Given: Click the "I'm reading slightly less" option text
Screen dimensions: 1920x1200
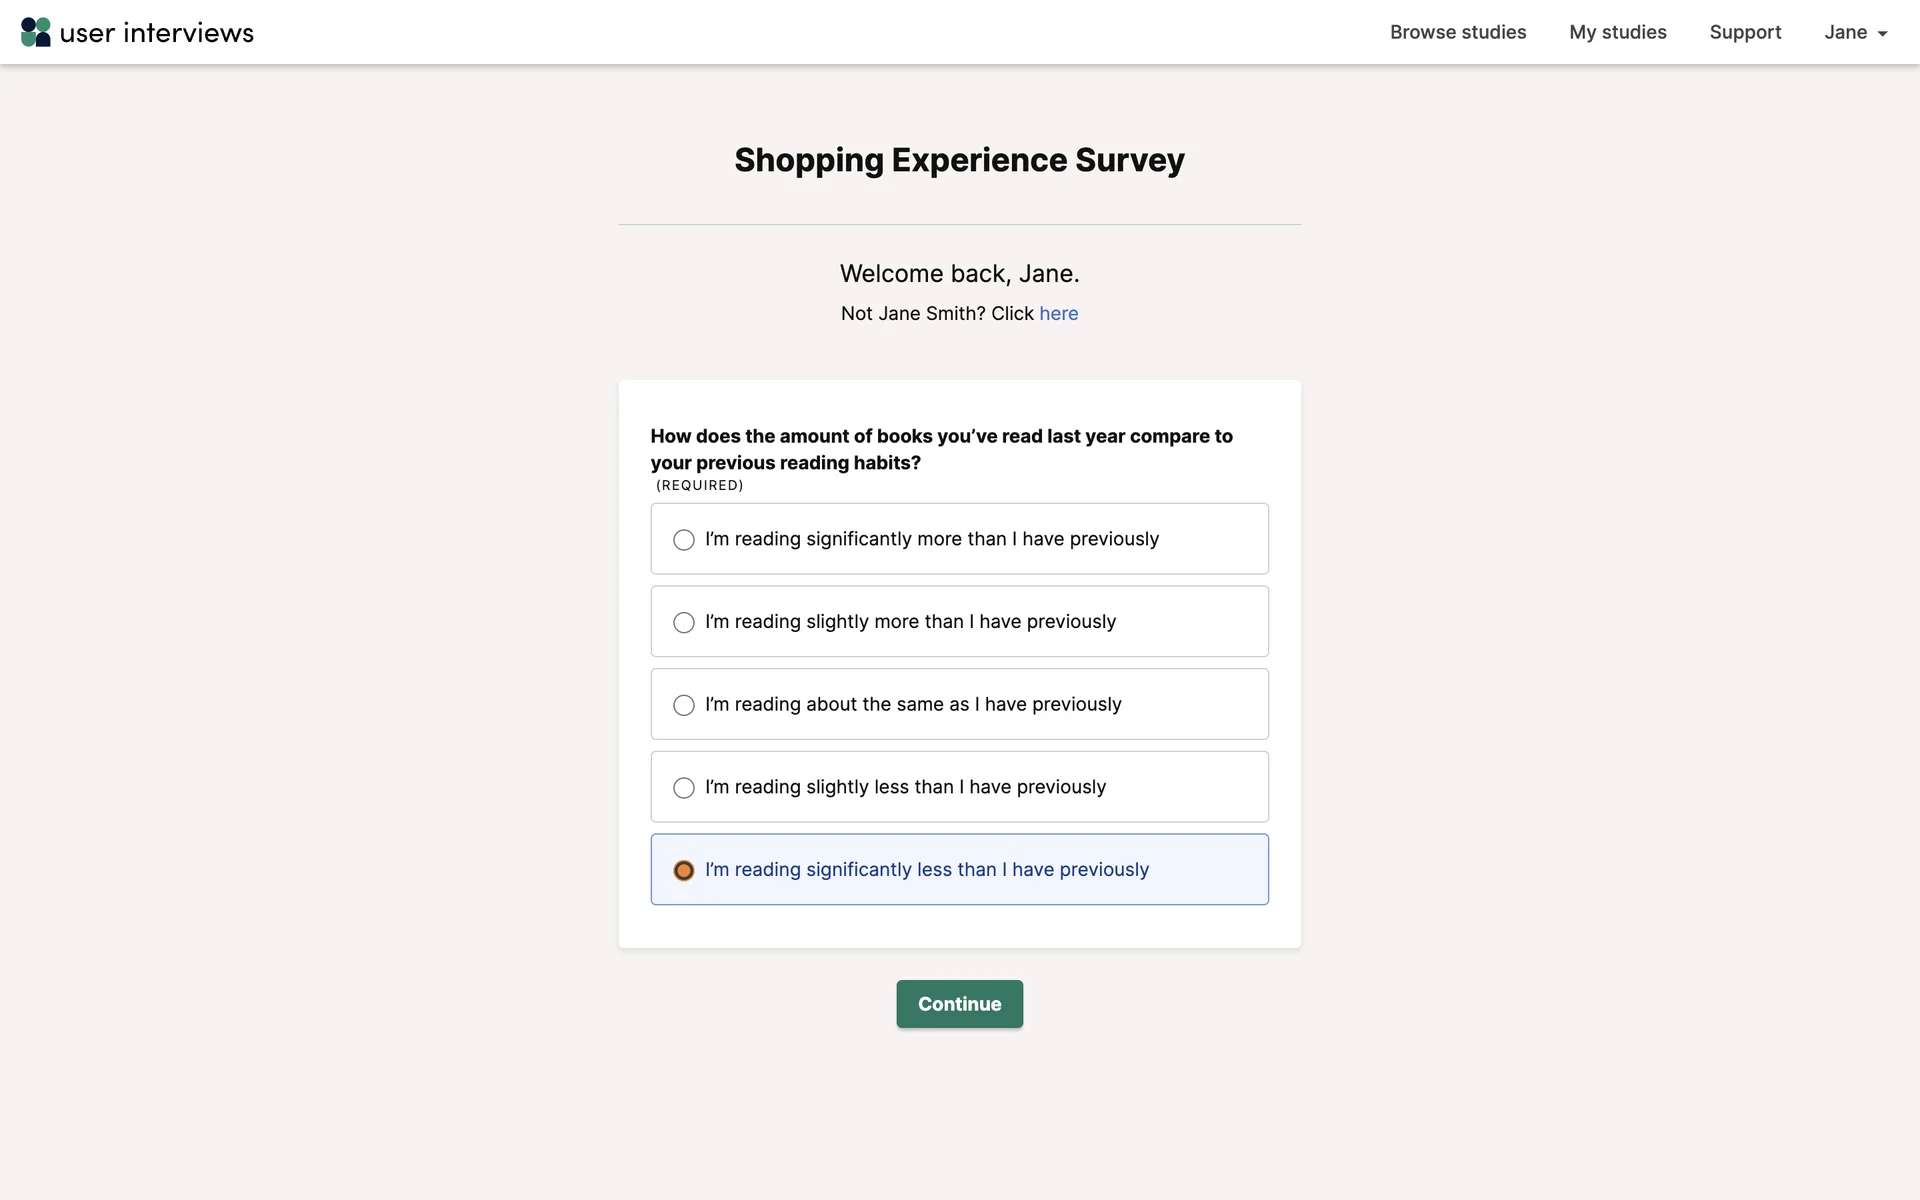Looking at the screenshot, I should point(905,787).
